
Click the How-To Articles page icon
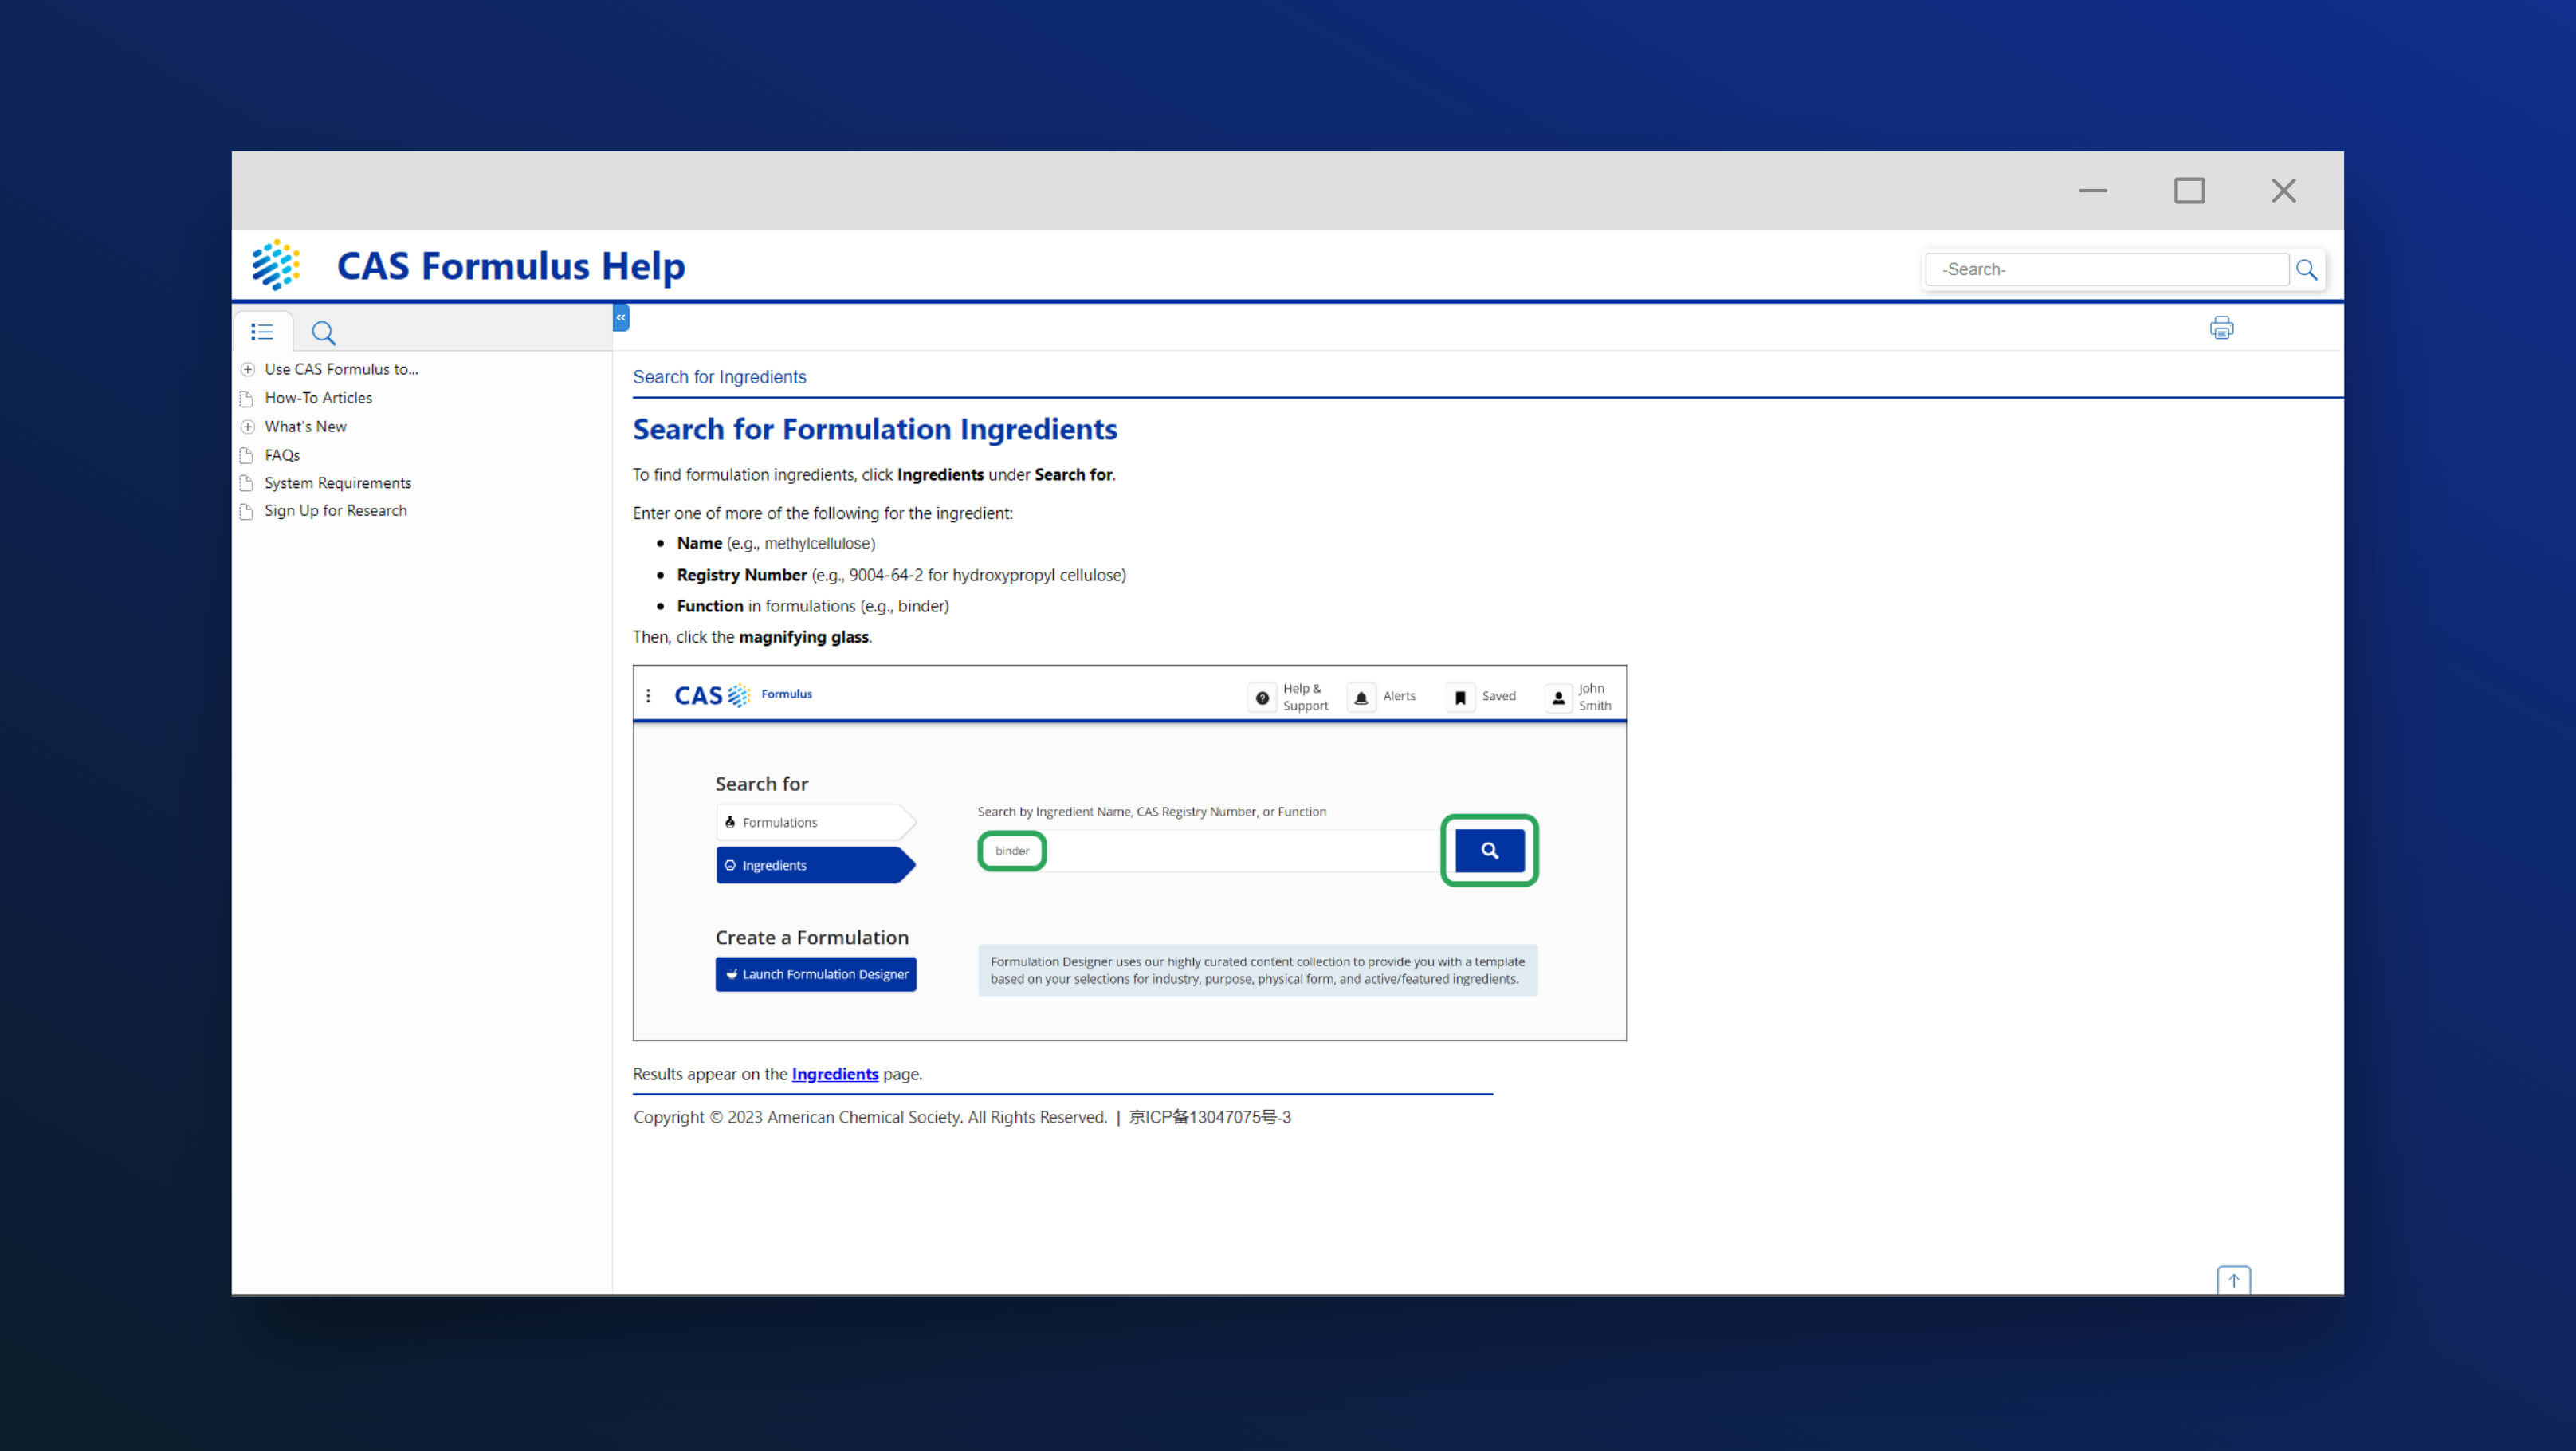pyautogui.click(x=247, y=398)
